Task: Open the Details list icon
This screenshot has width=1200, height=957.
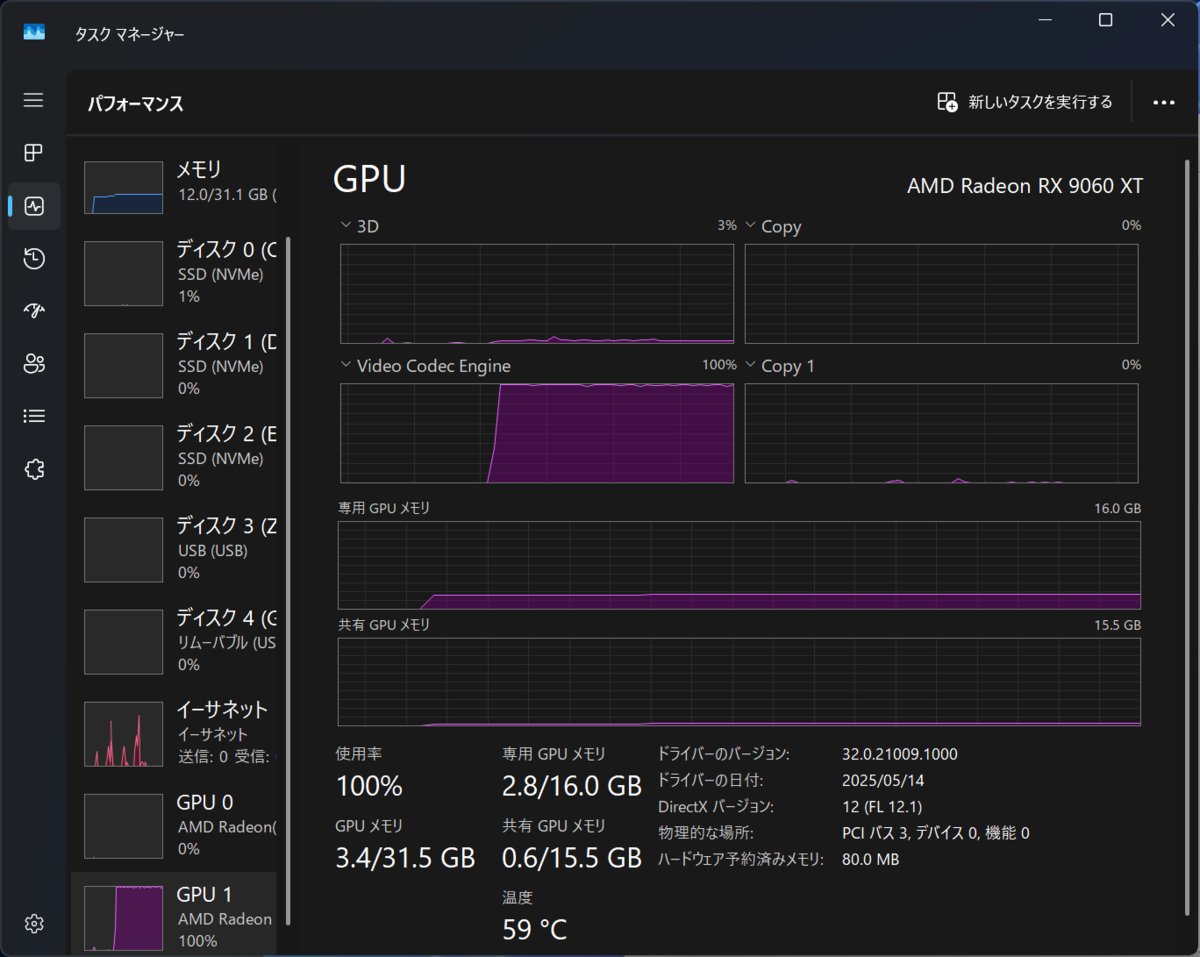Action: pyautogui.click(x=34, y=416)
